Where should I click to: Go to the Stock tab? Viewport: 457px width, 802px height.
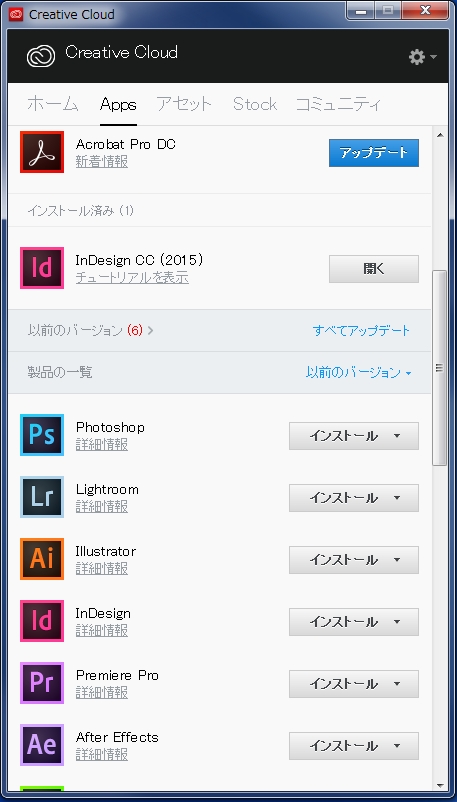tap(255, 104)
